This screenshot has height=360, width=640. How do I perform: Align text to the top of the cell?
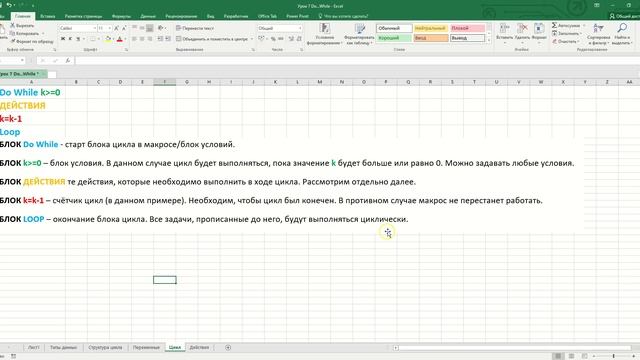tap(134, 28)
